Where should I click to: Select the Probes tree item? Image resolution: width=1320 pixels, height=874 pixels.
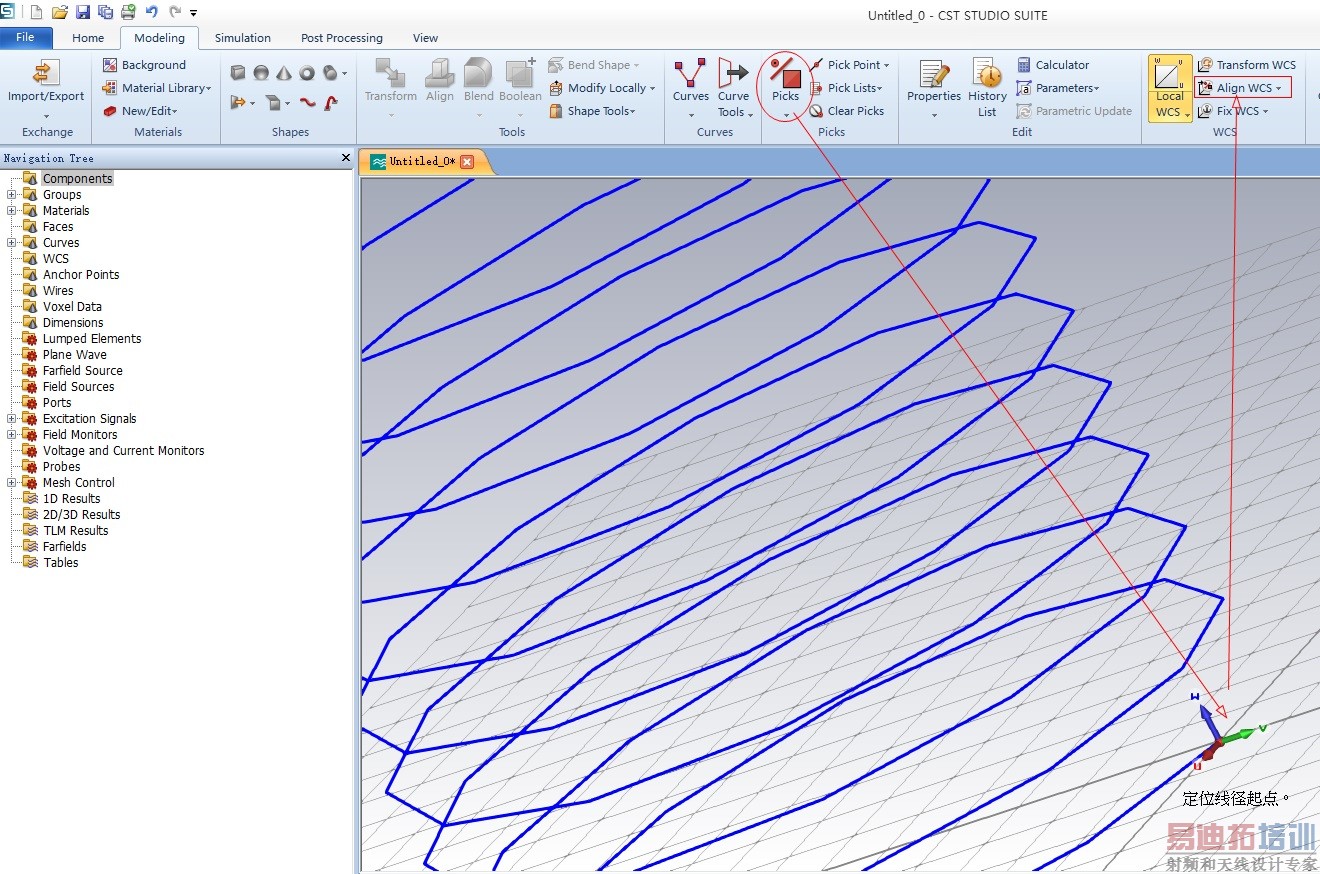coord(61,467)
